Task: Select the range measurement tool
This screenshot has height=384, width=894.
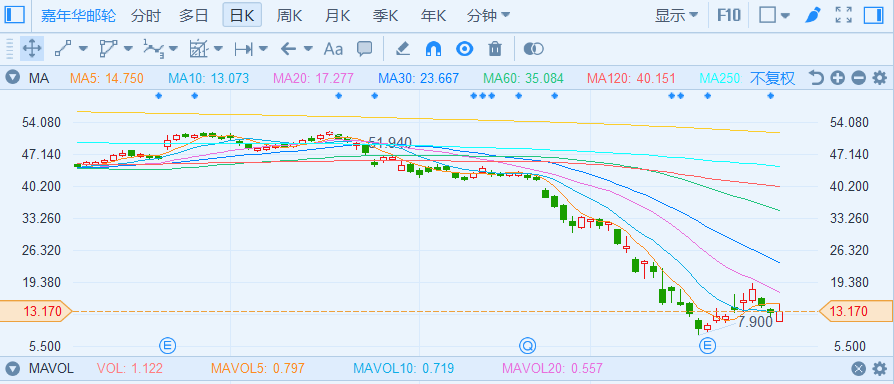Action: click(243, 49)
